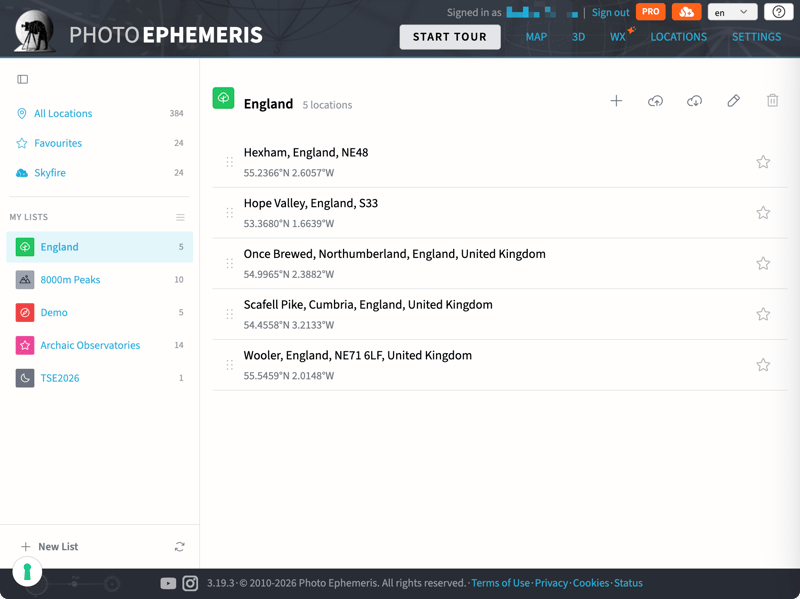This screenshot has width=800, height=599.
Task: Click the cloud download icon
Action: (x=694, y=101)
